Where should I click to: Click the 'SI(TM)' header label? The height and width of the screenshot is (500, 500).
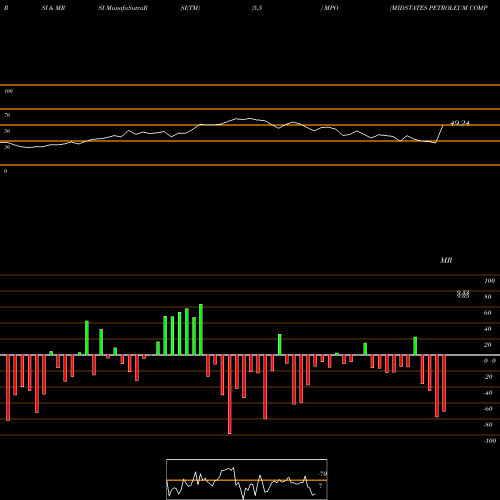[190, 8]
